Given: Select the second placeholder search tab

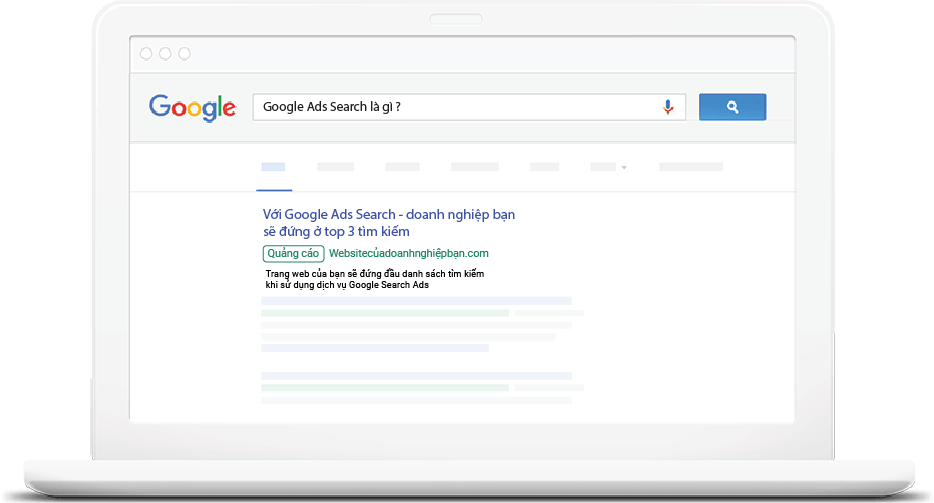Looking at the screenshot, I should tap(335, 167).
